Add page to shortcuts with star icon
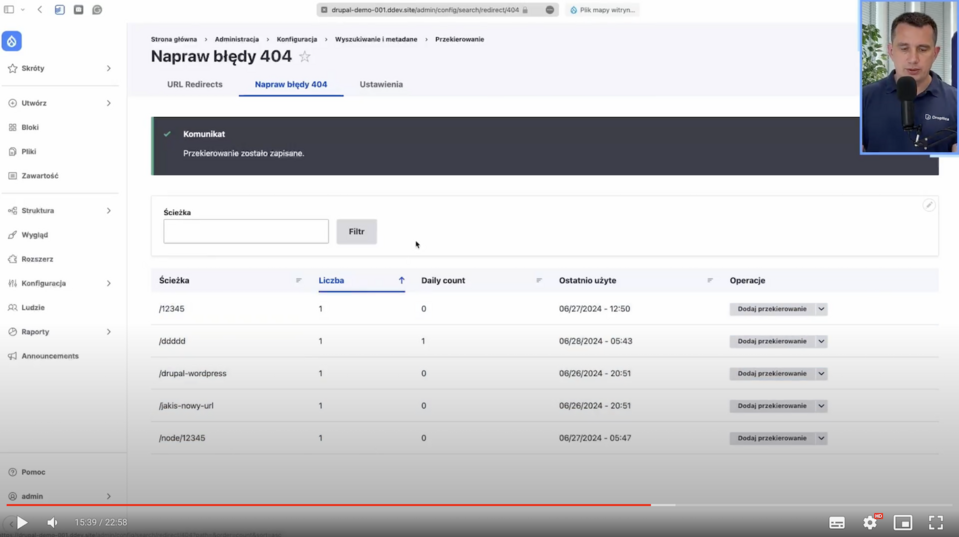The width and height of the screenshot is (959, 537). click(x=305, y=57)
